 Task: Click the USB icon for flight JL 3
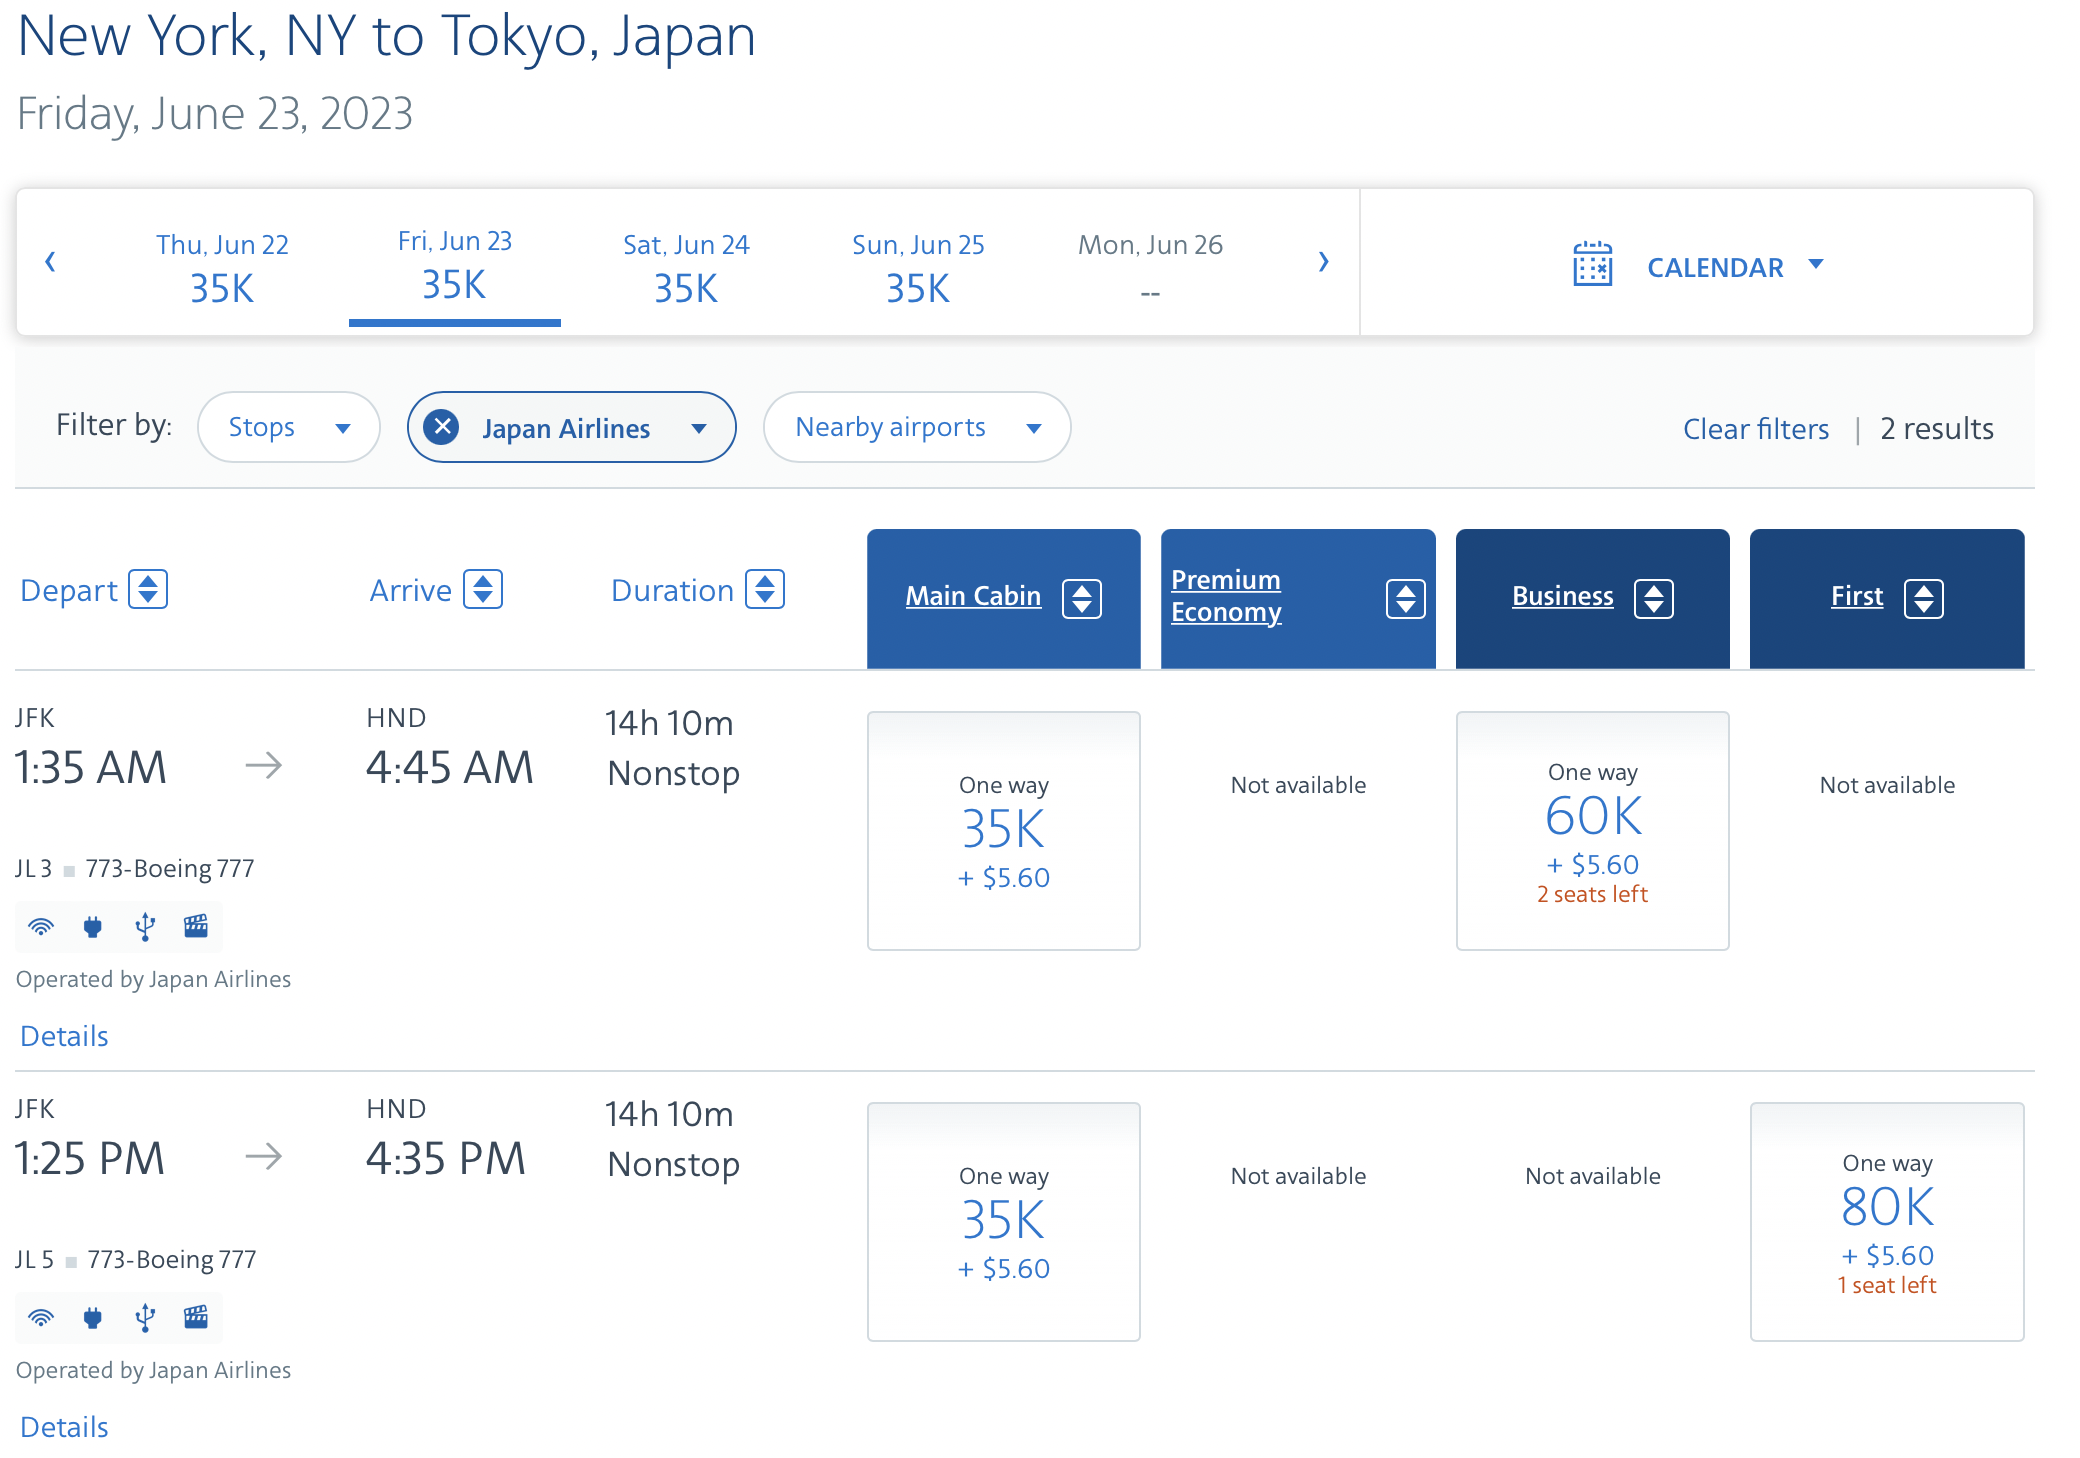coord(145,927)
